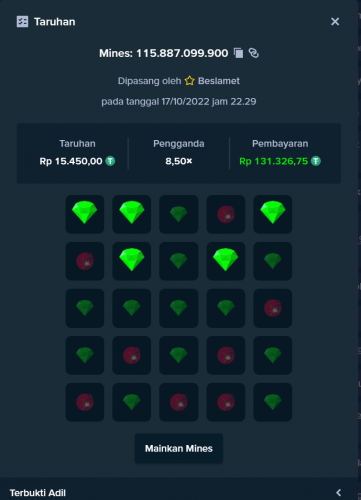Select the dim gem in row 2, column 5
361x500 pixels.
click(x=273, y=261)
